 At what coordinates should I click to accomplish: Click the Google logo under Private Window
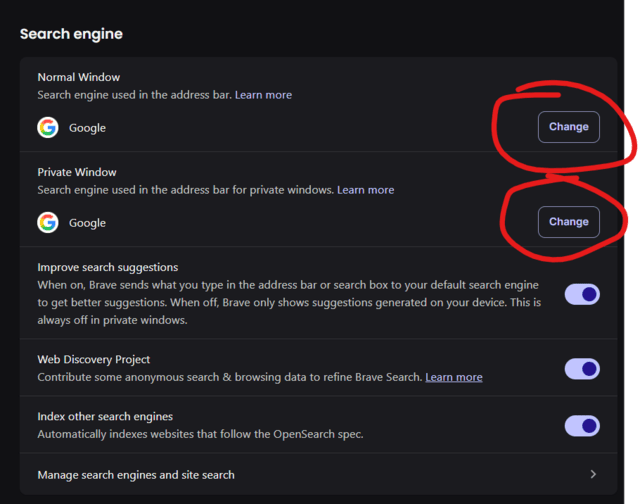[x=48, y=222]
